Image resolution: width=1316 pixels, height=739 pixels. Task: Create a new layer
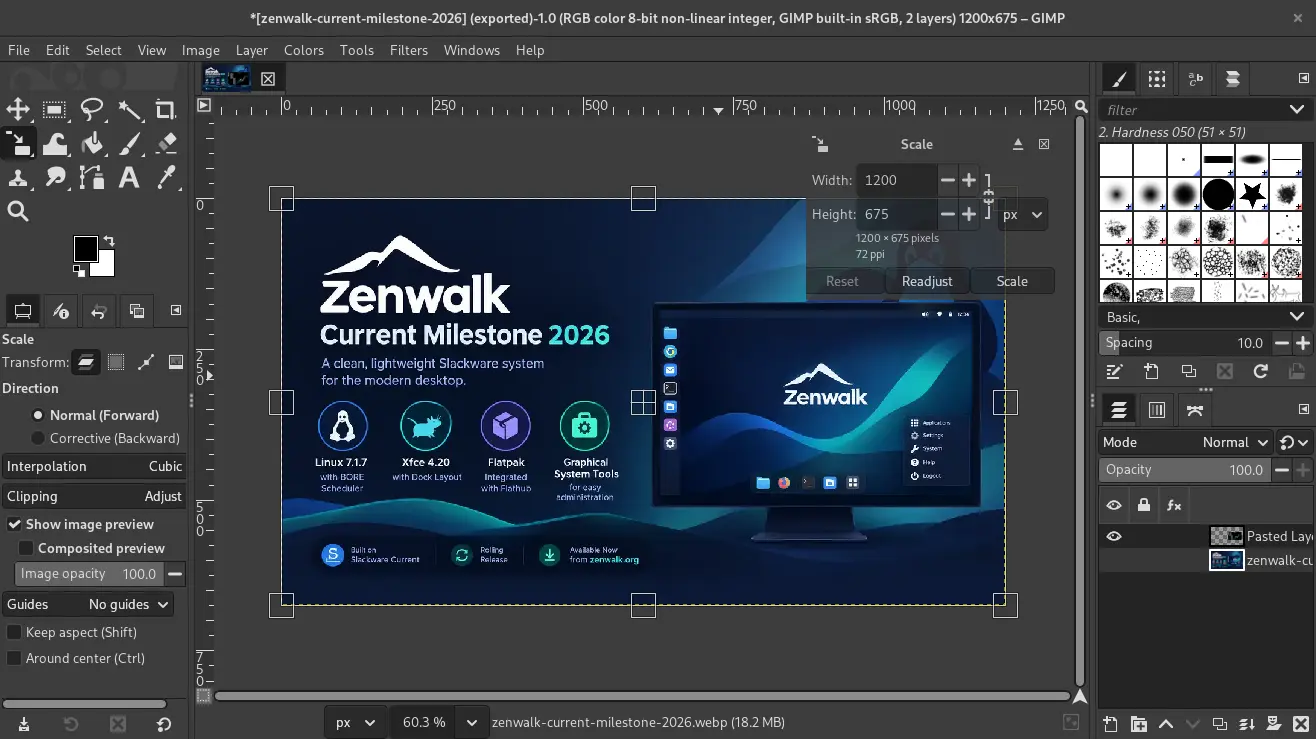pyautogui.click(x=1110, y=724)
